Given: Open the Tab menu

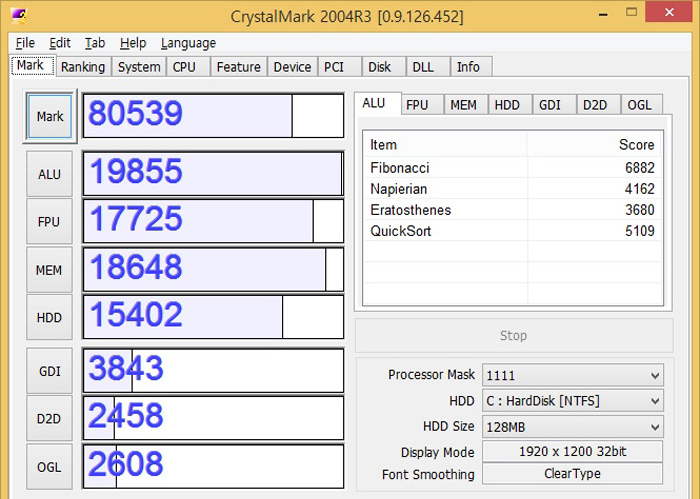Looking at the screenshot, I should click(x=95, y=43).
